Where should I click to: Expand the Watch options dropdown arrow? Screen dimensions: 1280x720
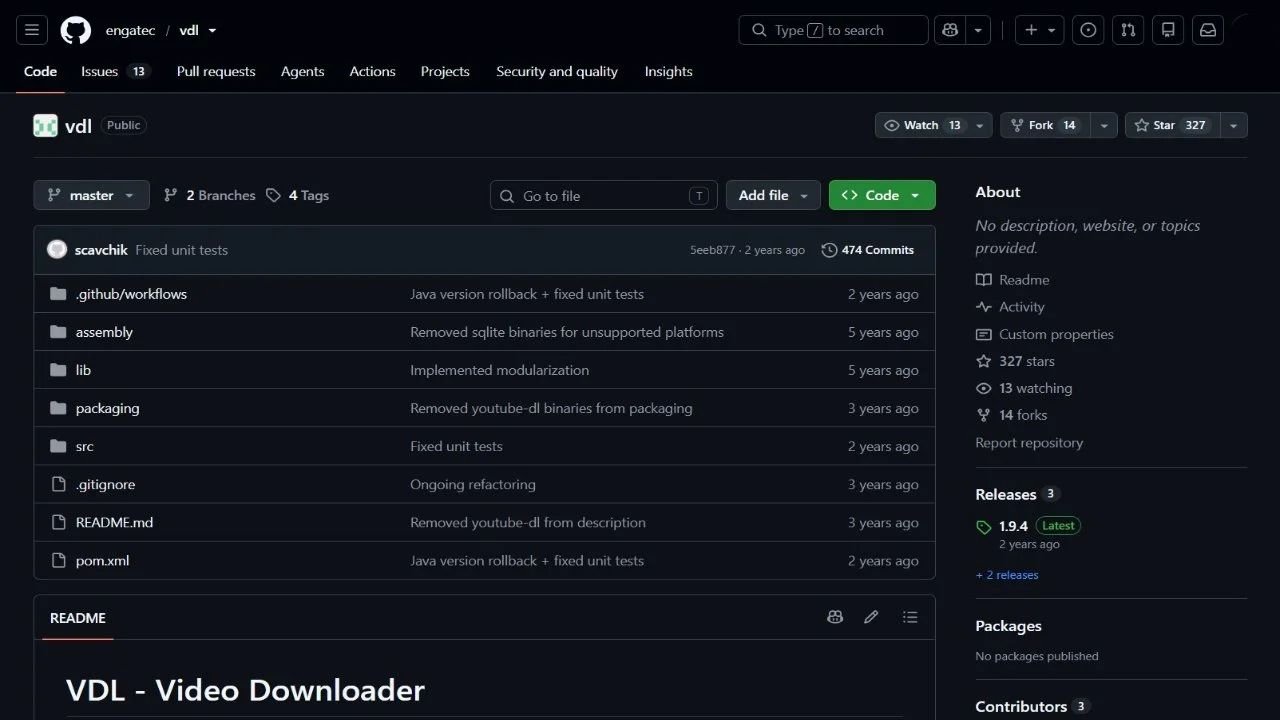981,125
